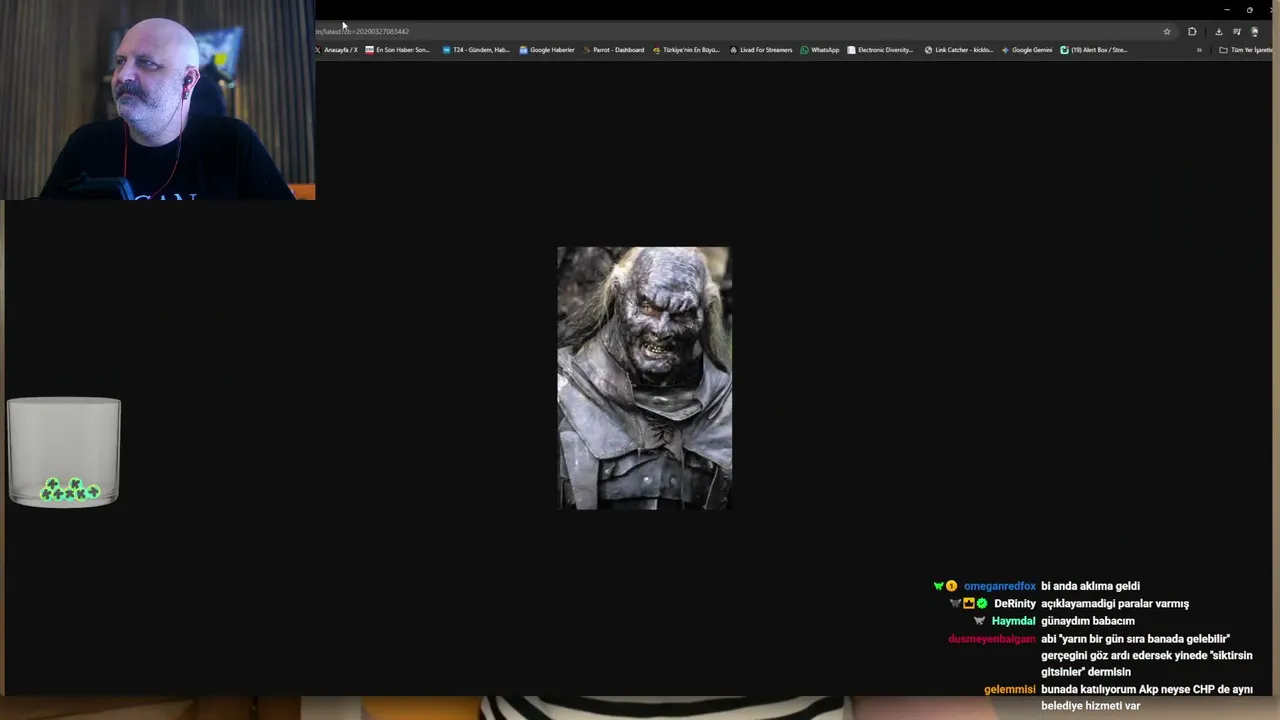The height and width of the screenshot is (720, 1280).
Task: Click the gold crown badge by DeRinity
Action: (x=969, y=604)
